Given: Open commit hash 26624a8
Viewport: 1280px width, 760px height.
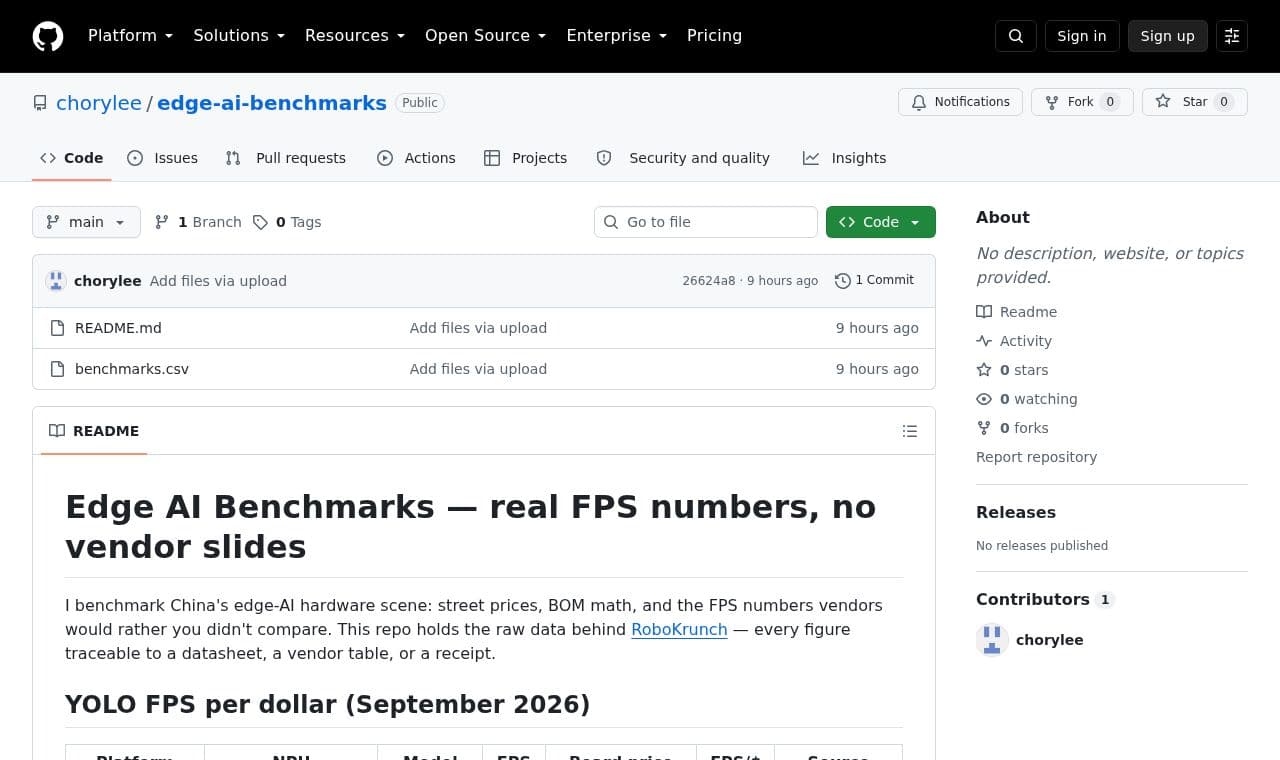Looking at the screenshot, I should pyautogui.click(x=709, y=281).
